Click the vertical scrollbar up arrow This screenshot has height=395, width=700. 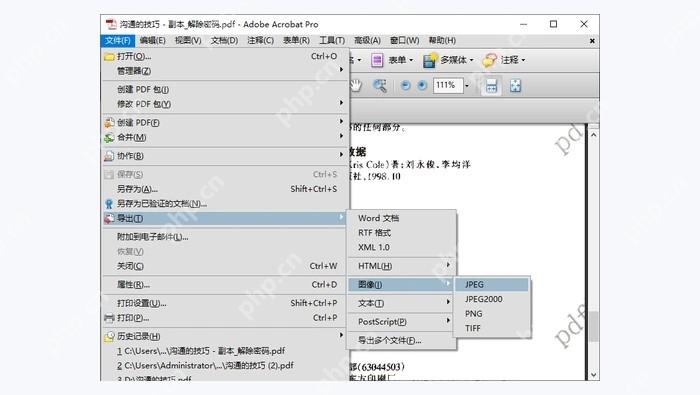(x=593, y=135)
